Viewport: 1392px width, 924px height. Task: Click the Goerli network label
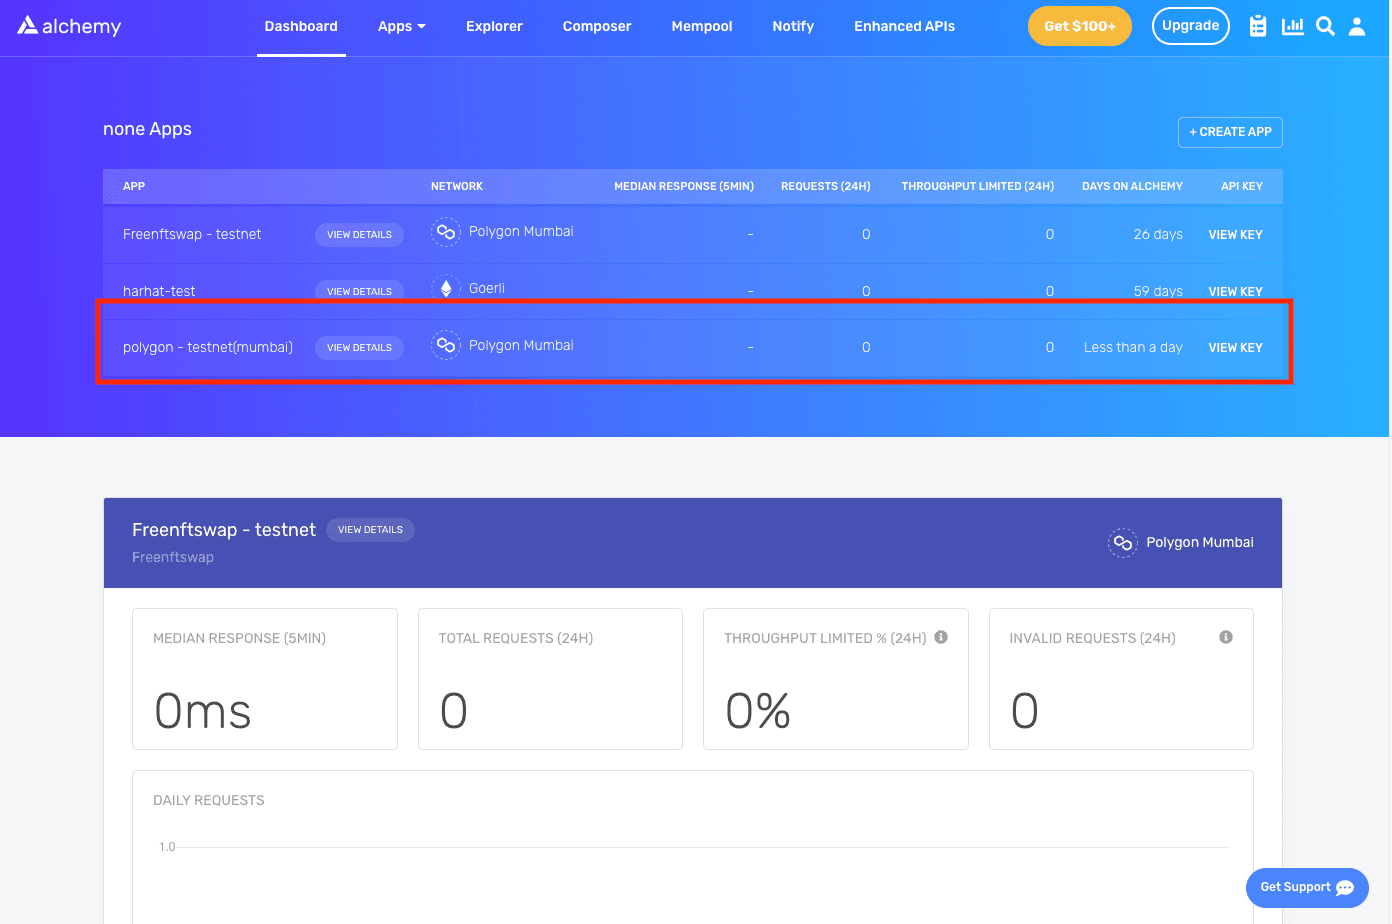(487, 289)
